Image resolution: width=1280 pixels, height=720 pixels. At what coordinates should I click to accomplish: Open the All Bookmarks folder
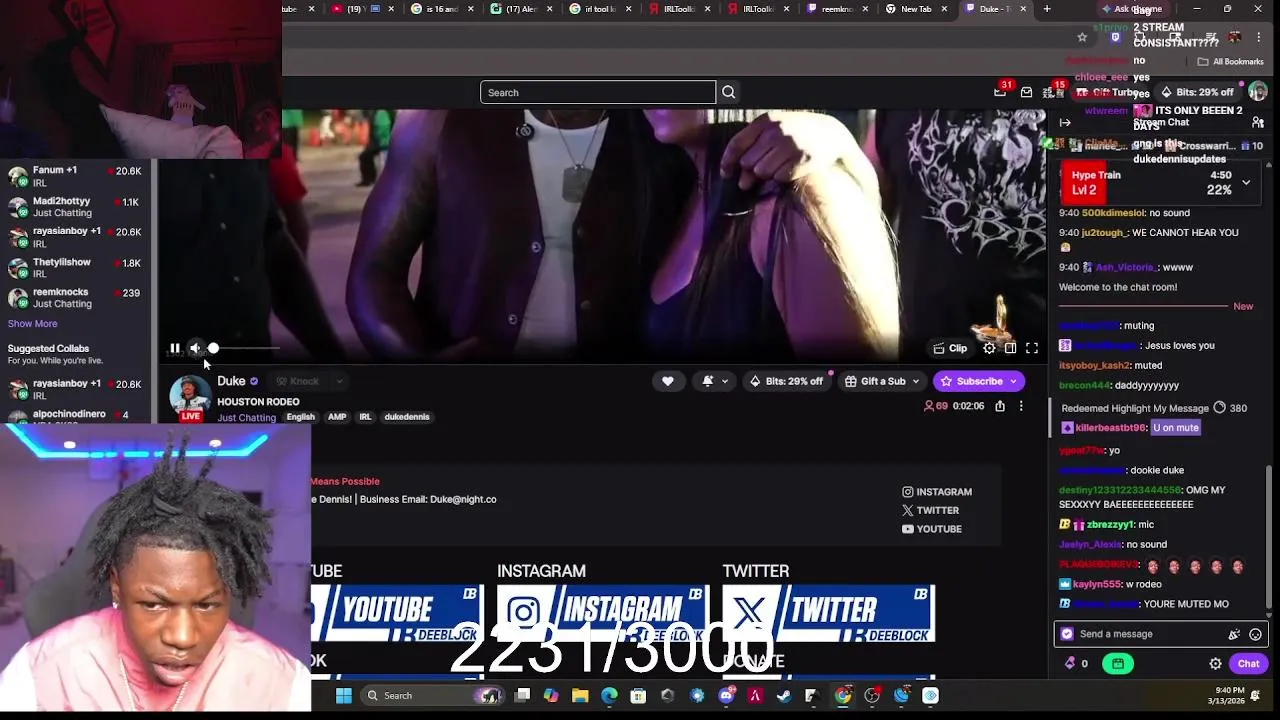coord(1233,62)
